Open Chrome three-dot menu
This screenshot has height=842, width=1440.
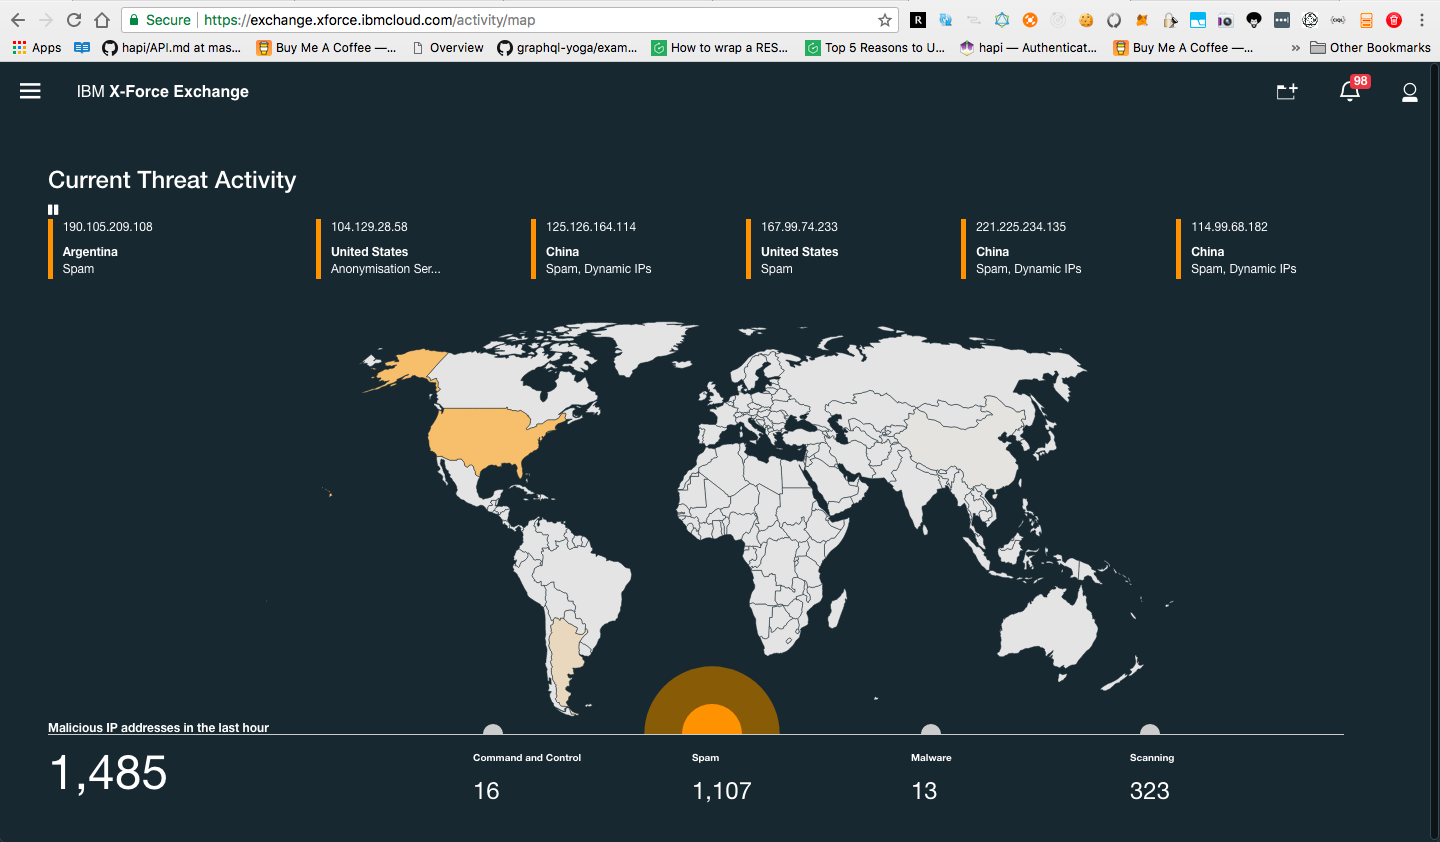(1422, 20)
